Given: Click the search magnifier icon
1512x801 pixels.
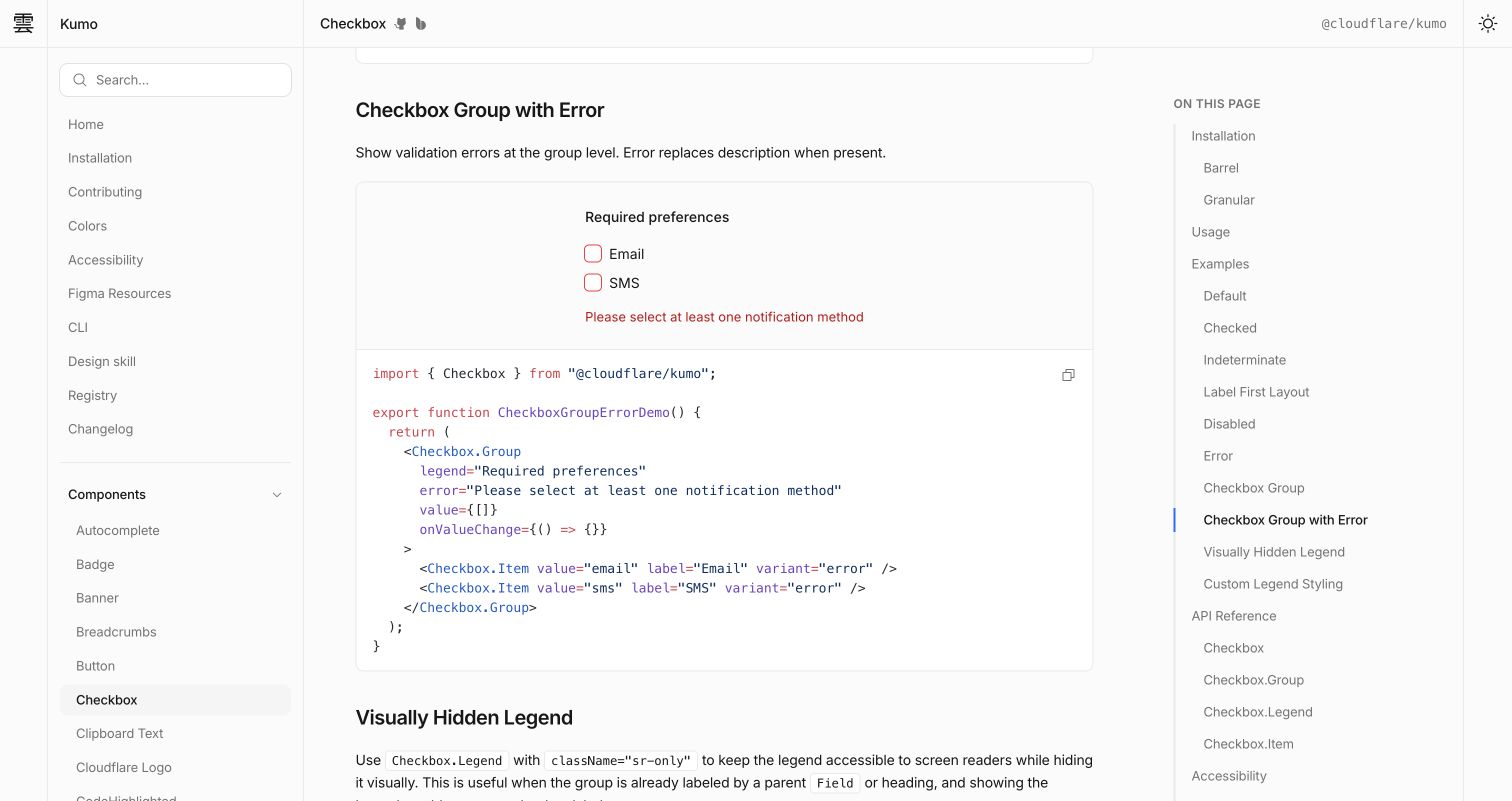Looking at the screenshot, I should [x=79, y=80].
